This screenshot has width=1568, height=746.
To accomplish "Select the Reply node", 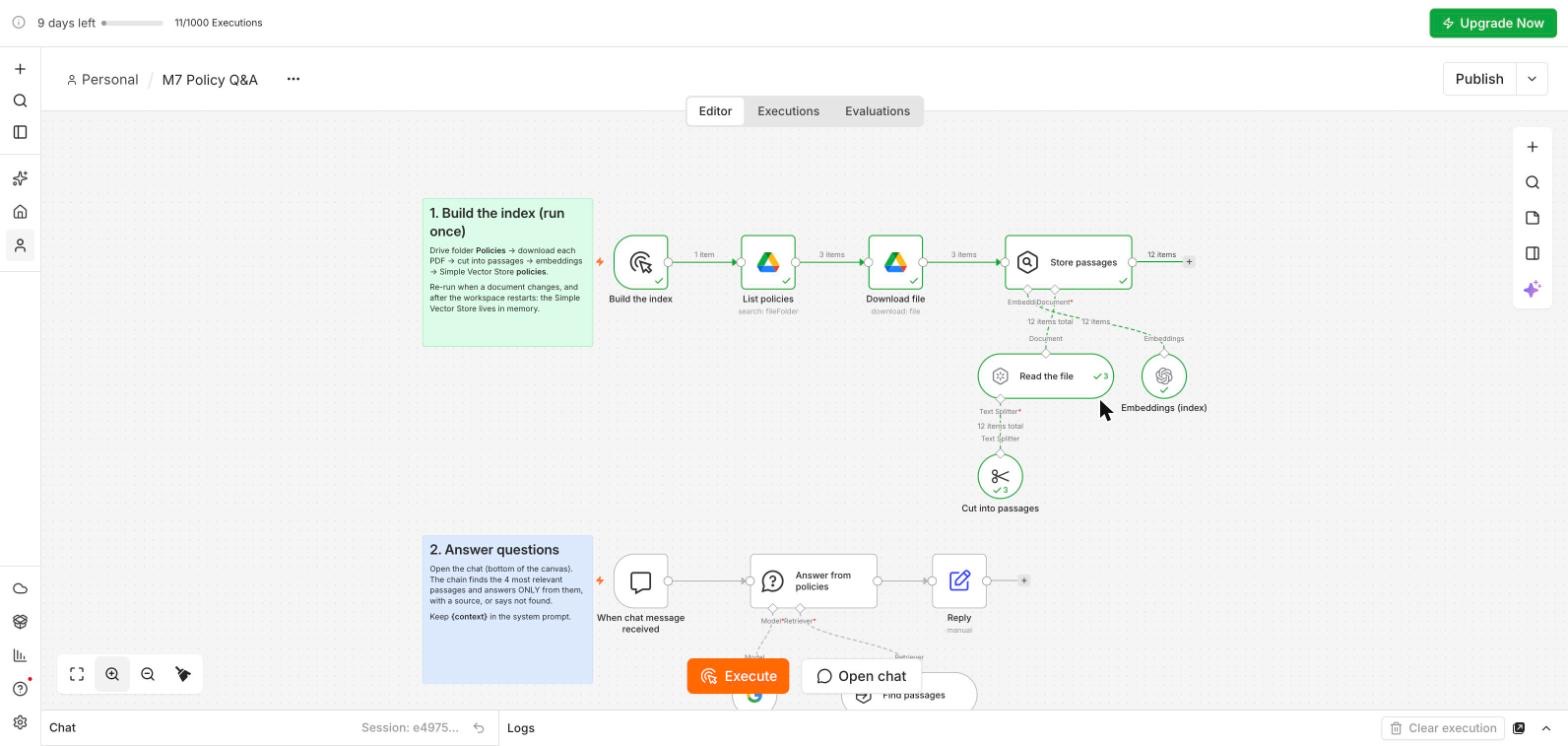I will click(959, 581).
